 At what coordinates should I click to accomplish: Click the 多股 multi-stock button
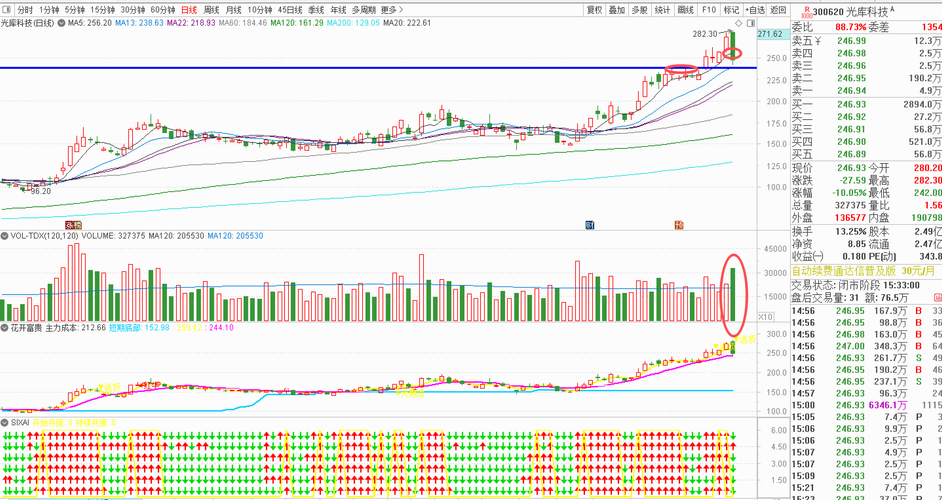click(x=639, y=10)
